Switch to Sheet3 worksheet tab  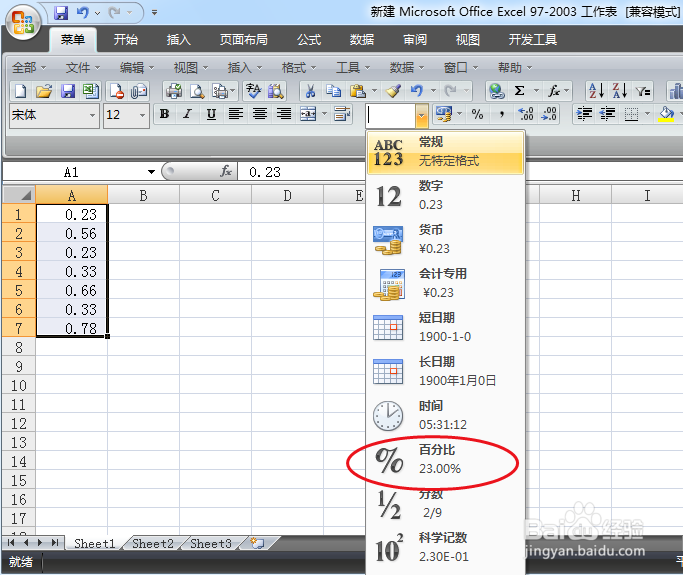(211, 543)
